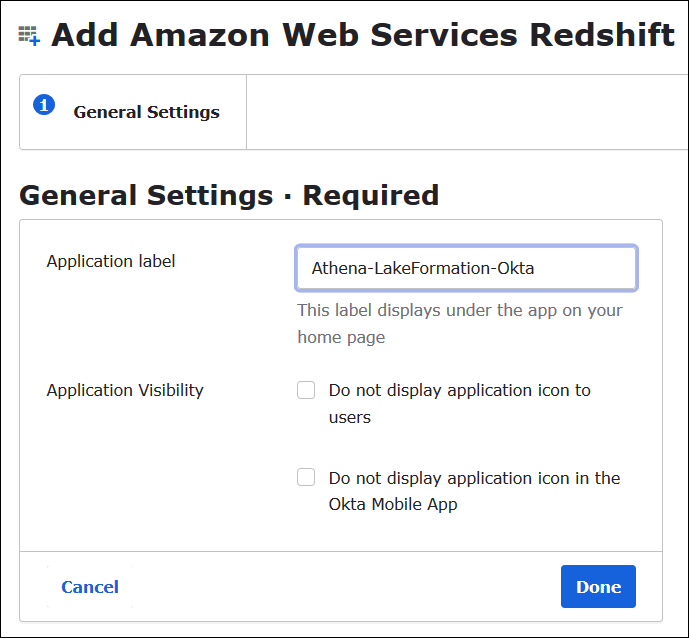The width and height of the screenshot is (689, 638).
Task: Click the 'Application label' field label
Action: pos(111,261)
